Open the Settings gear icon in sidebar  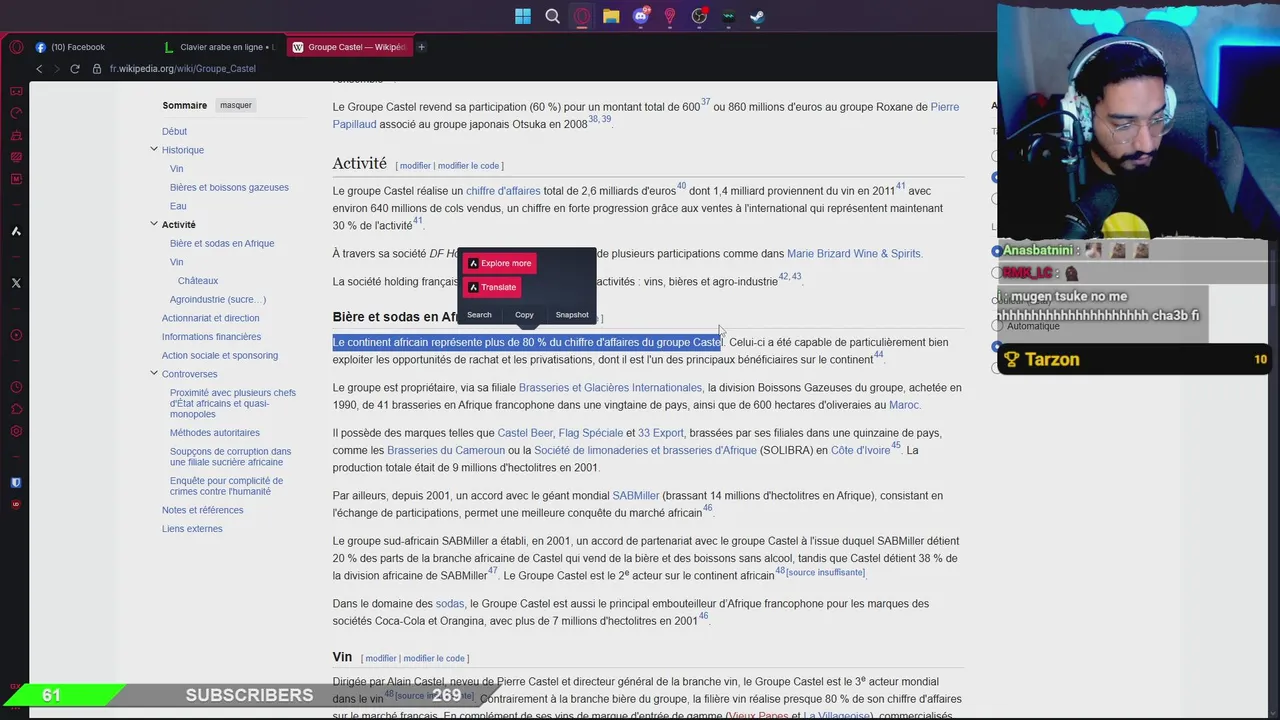pos(16,431)
